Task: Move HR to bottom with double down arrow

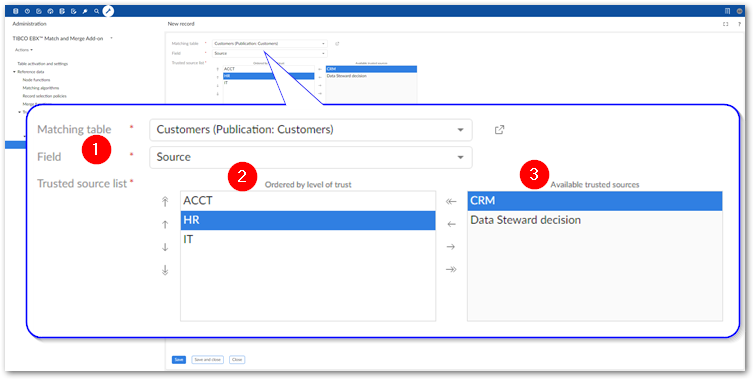Action: [x=165, y=270]
